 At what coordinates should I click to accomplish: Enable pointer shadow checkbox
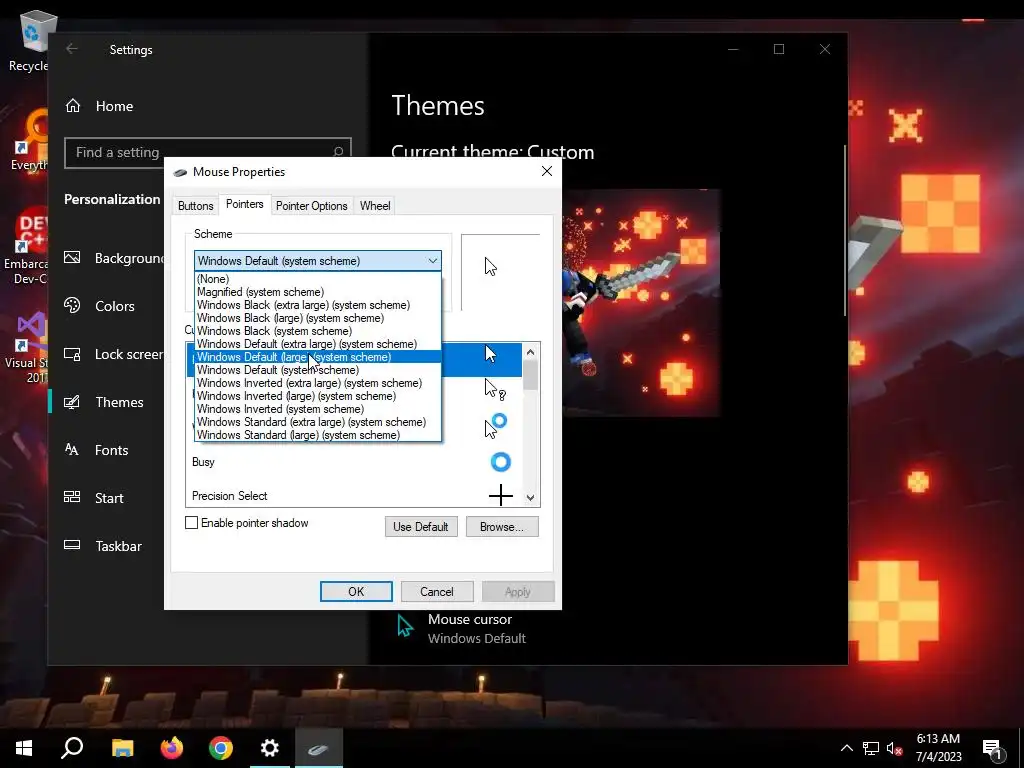(191, 522)
